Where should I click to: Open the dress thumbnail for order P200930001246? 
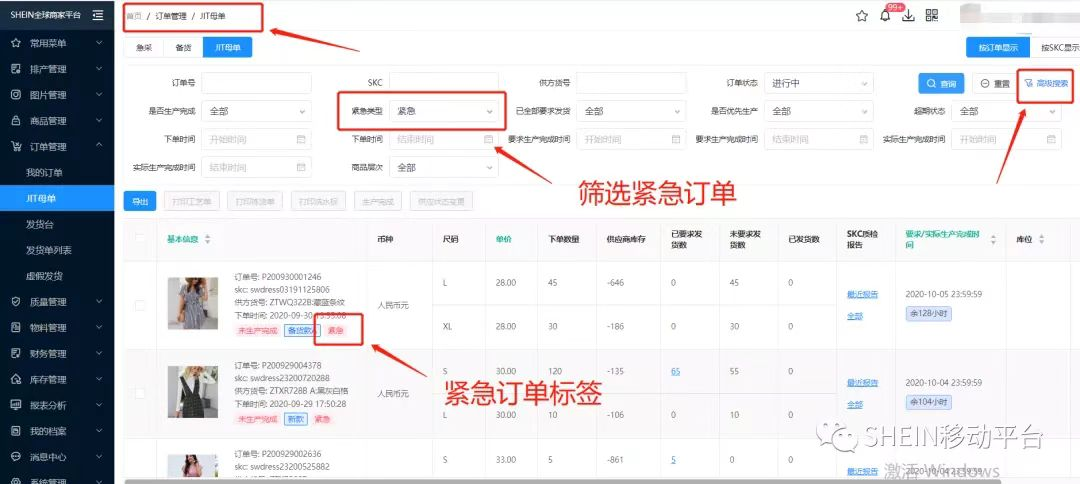click(193, 304)
